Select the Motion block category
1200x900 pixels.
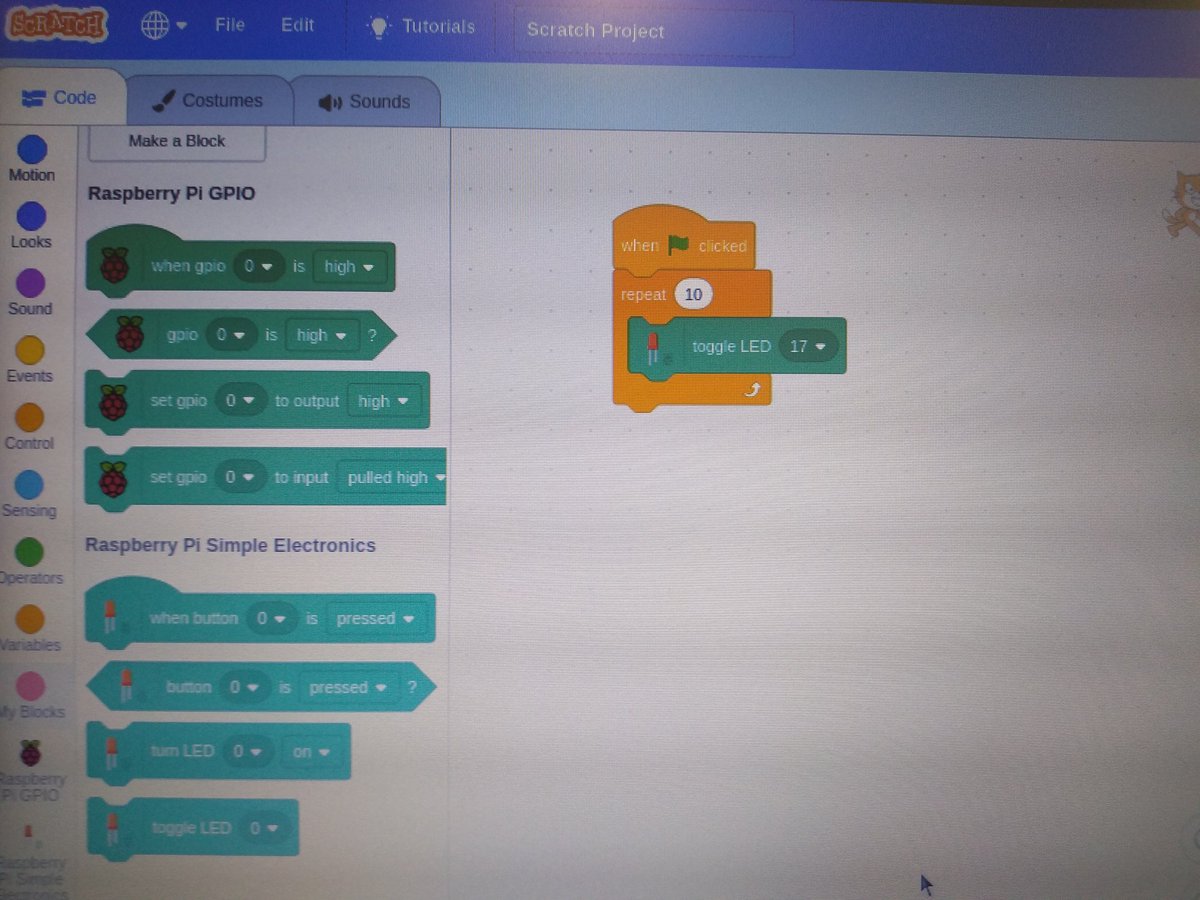pos(32,155)
